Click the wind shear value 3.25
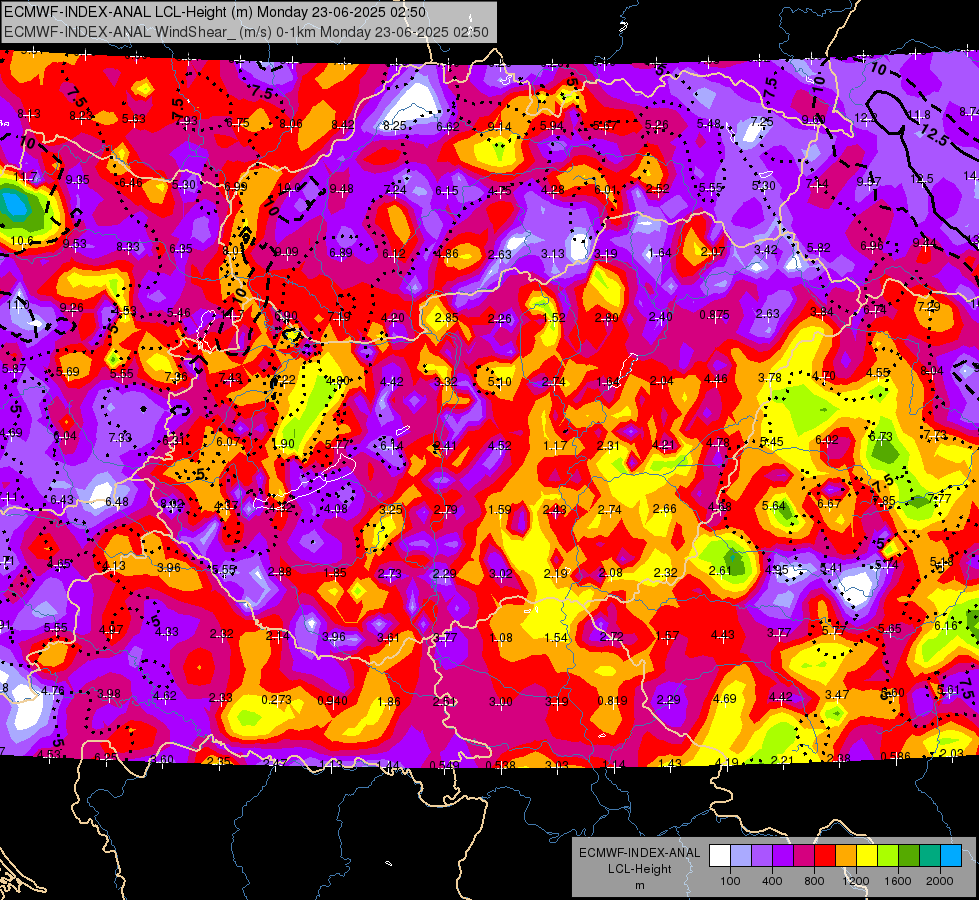 coord(391,509)
